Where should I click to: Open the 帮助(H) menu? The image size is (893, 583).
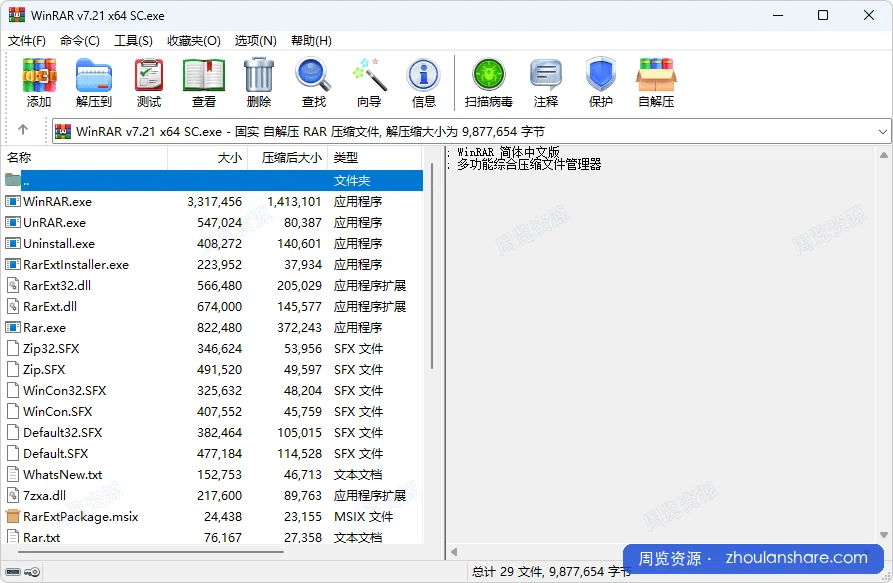311,40
